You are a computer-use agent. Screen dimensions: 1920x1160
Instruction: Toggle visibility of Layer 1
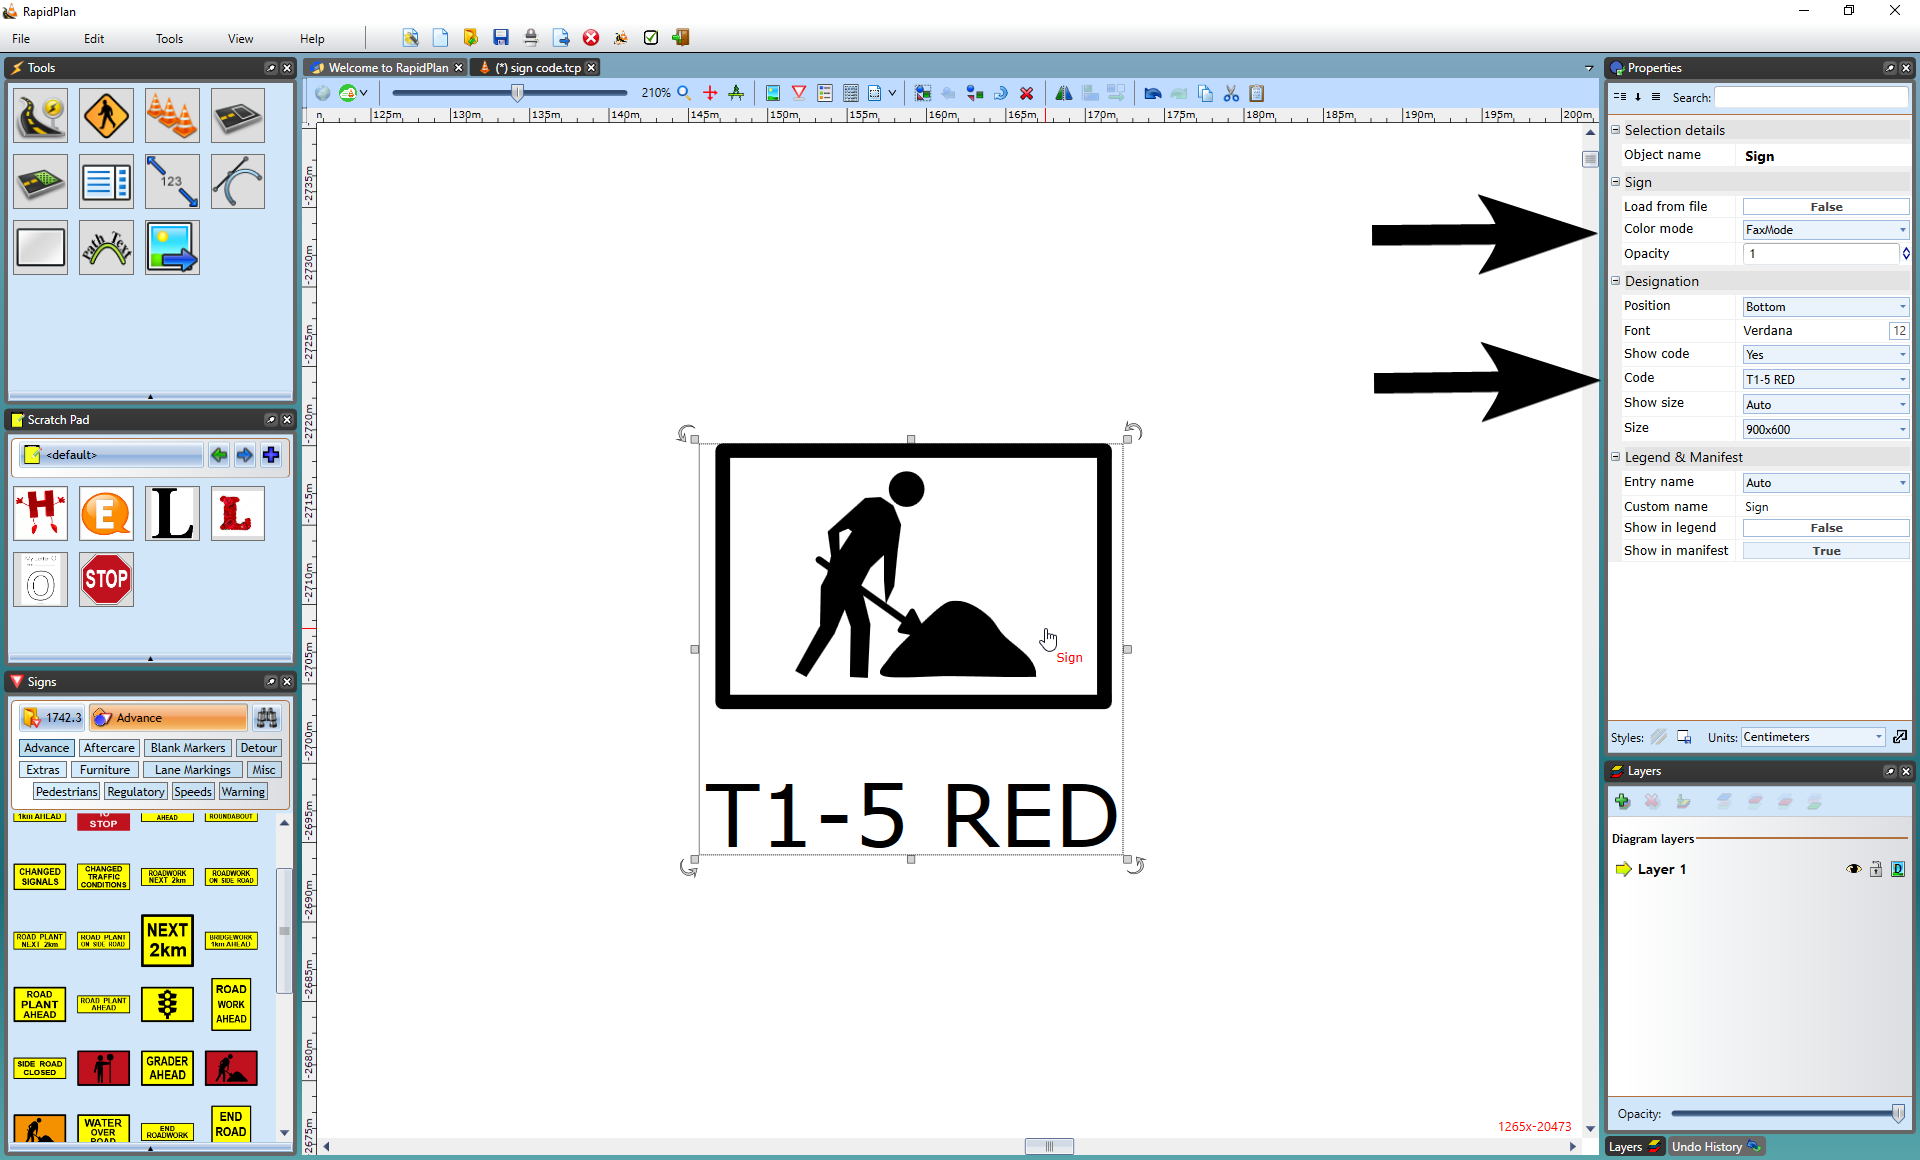(x=1851, y=868)
